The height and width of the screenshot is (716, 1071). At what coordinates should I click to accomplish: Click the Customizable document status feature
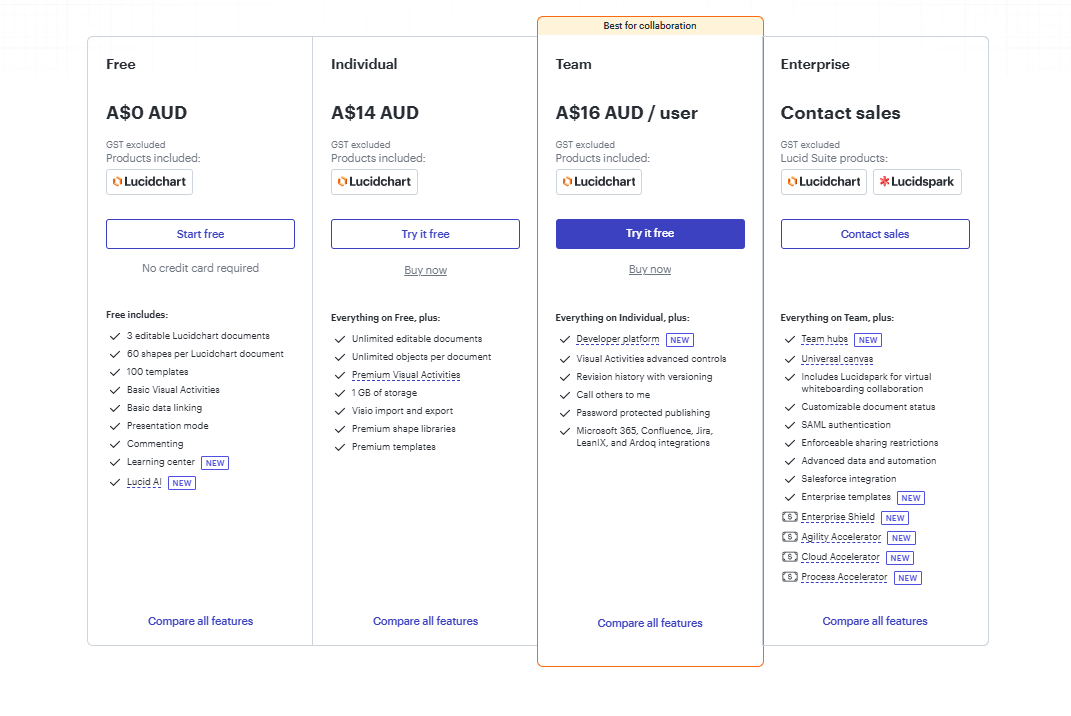[868, 407]
